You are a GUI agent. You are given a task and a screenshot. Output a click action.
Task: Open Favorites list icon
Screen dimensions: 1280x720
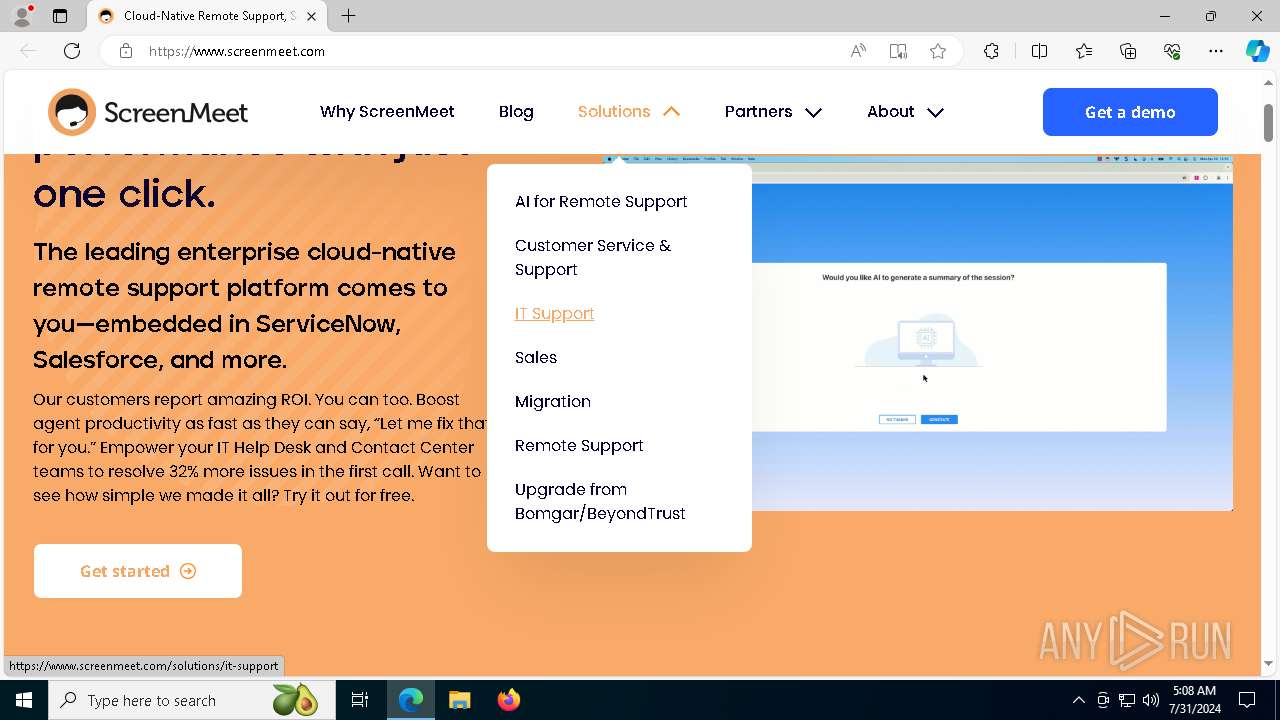click(x=1084, y=51)
